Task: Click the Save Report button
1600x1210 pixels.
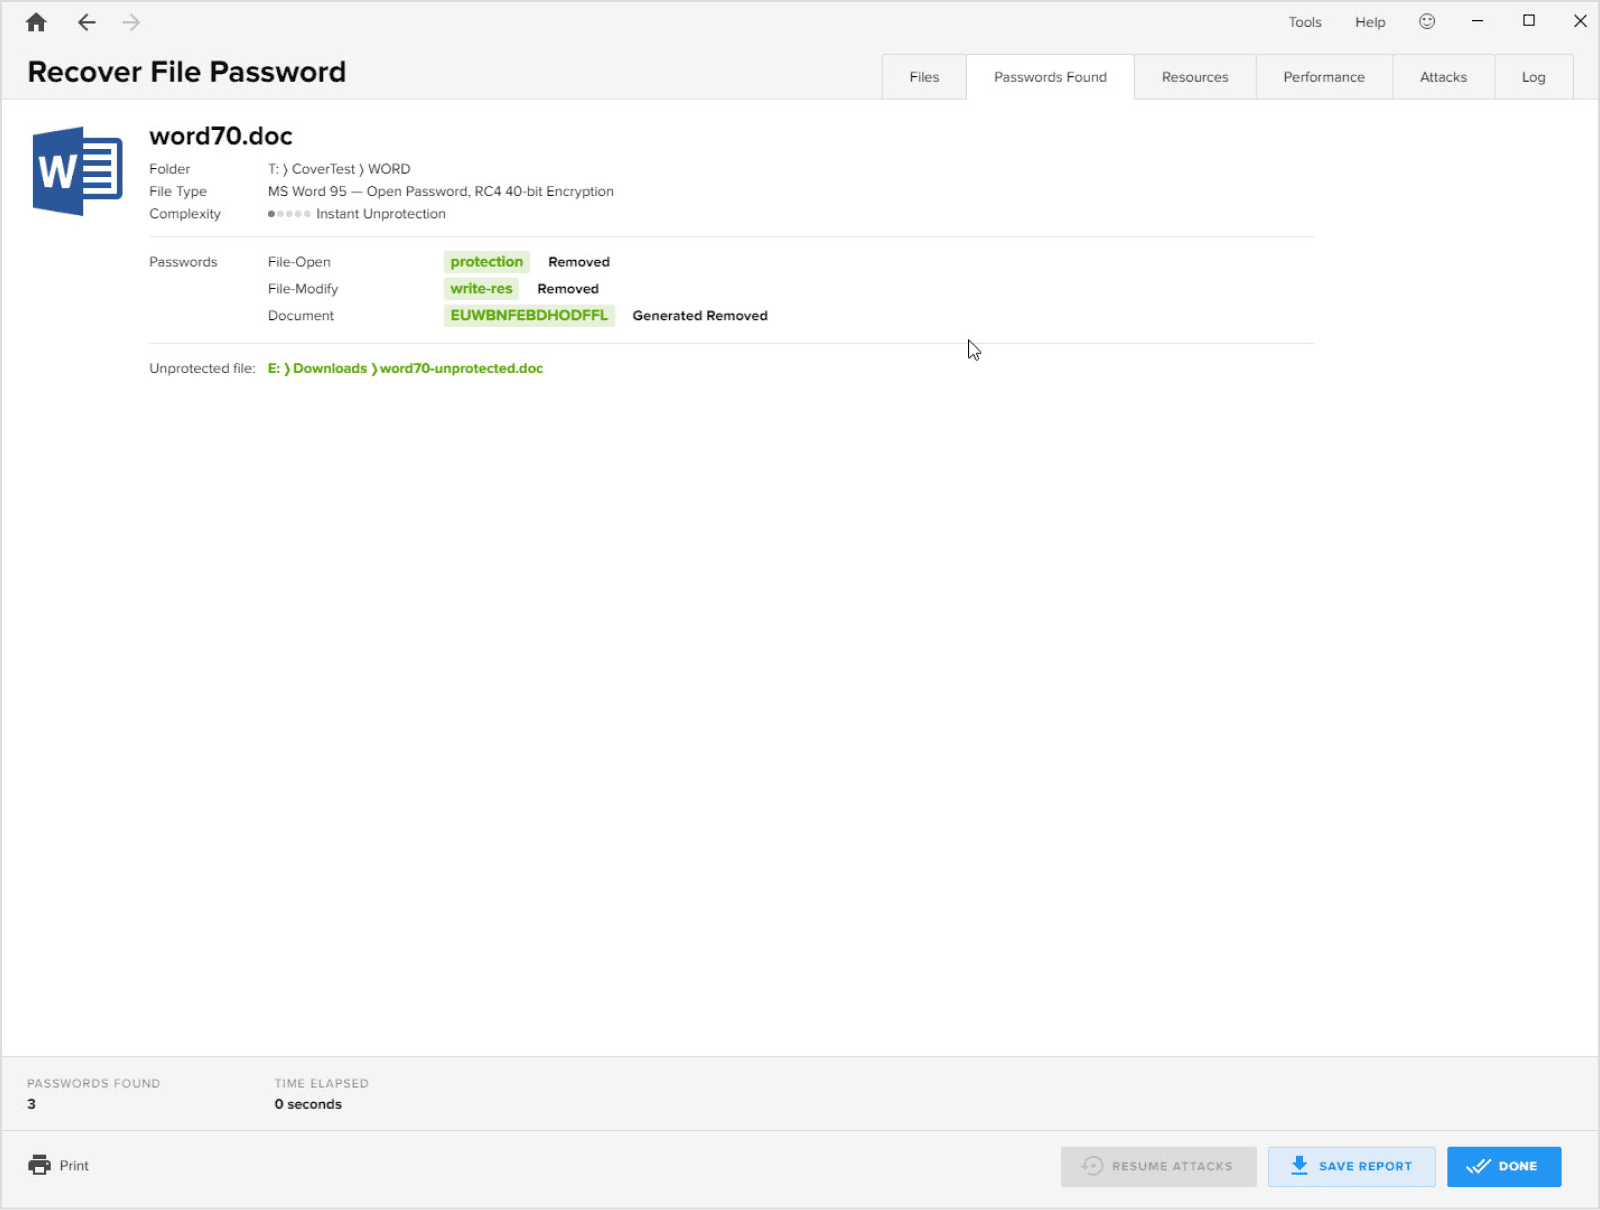Action: 1352,1166
